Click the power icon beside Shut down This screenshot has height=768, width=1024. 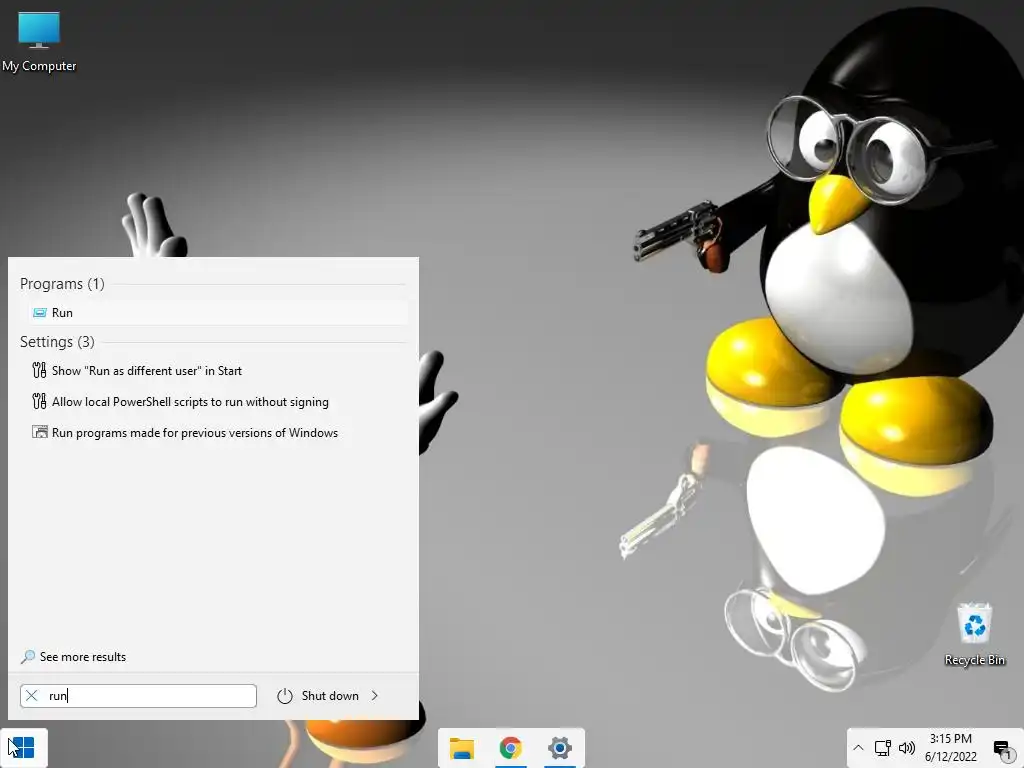(285, 696)
